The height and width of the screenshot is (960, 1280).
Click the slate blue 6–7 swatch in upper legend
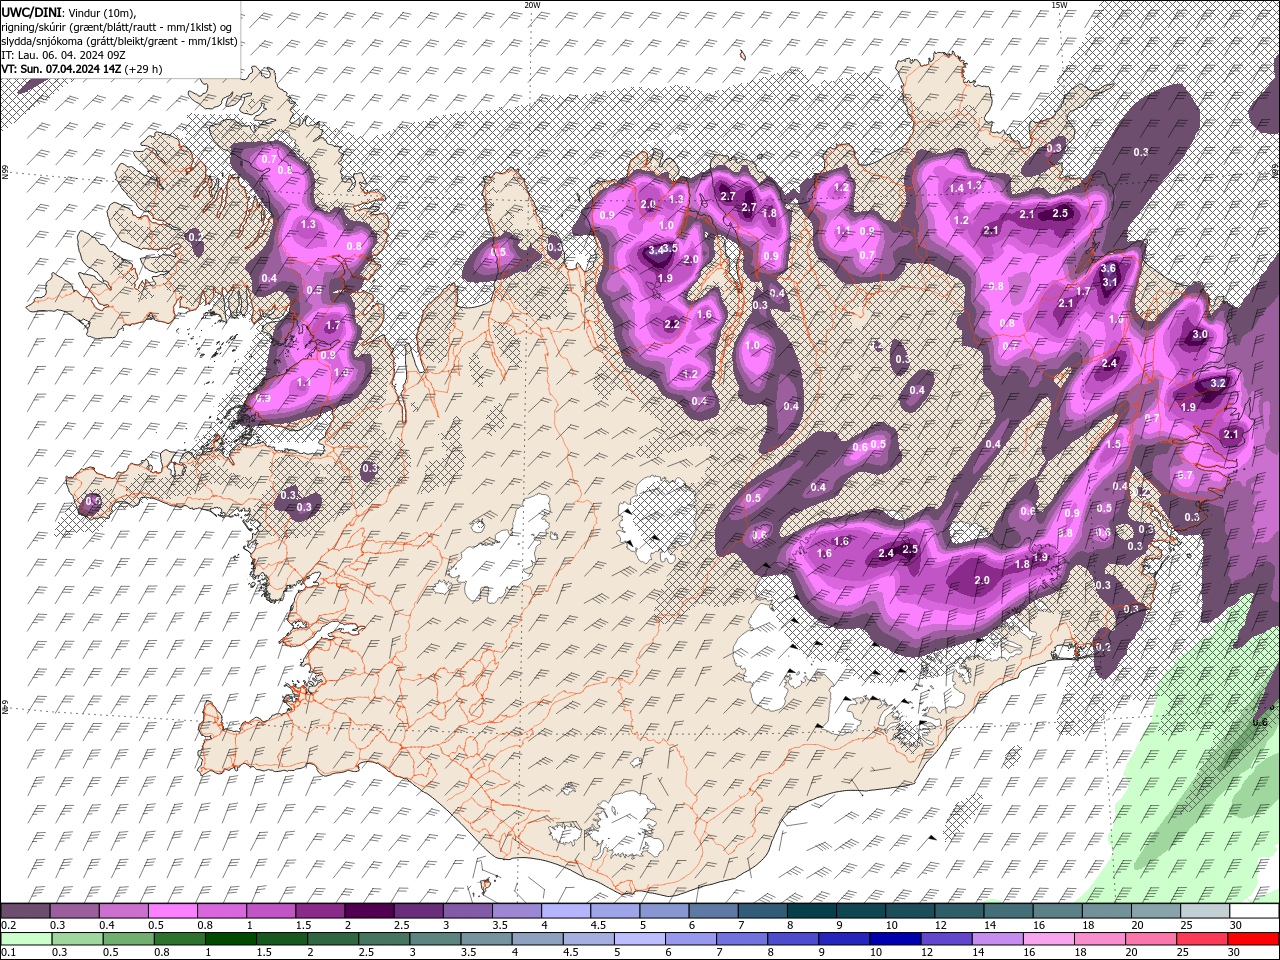[x=714, y=911]
